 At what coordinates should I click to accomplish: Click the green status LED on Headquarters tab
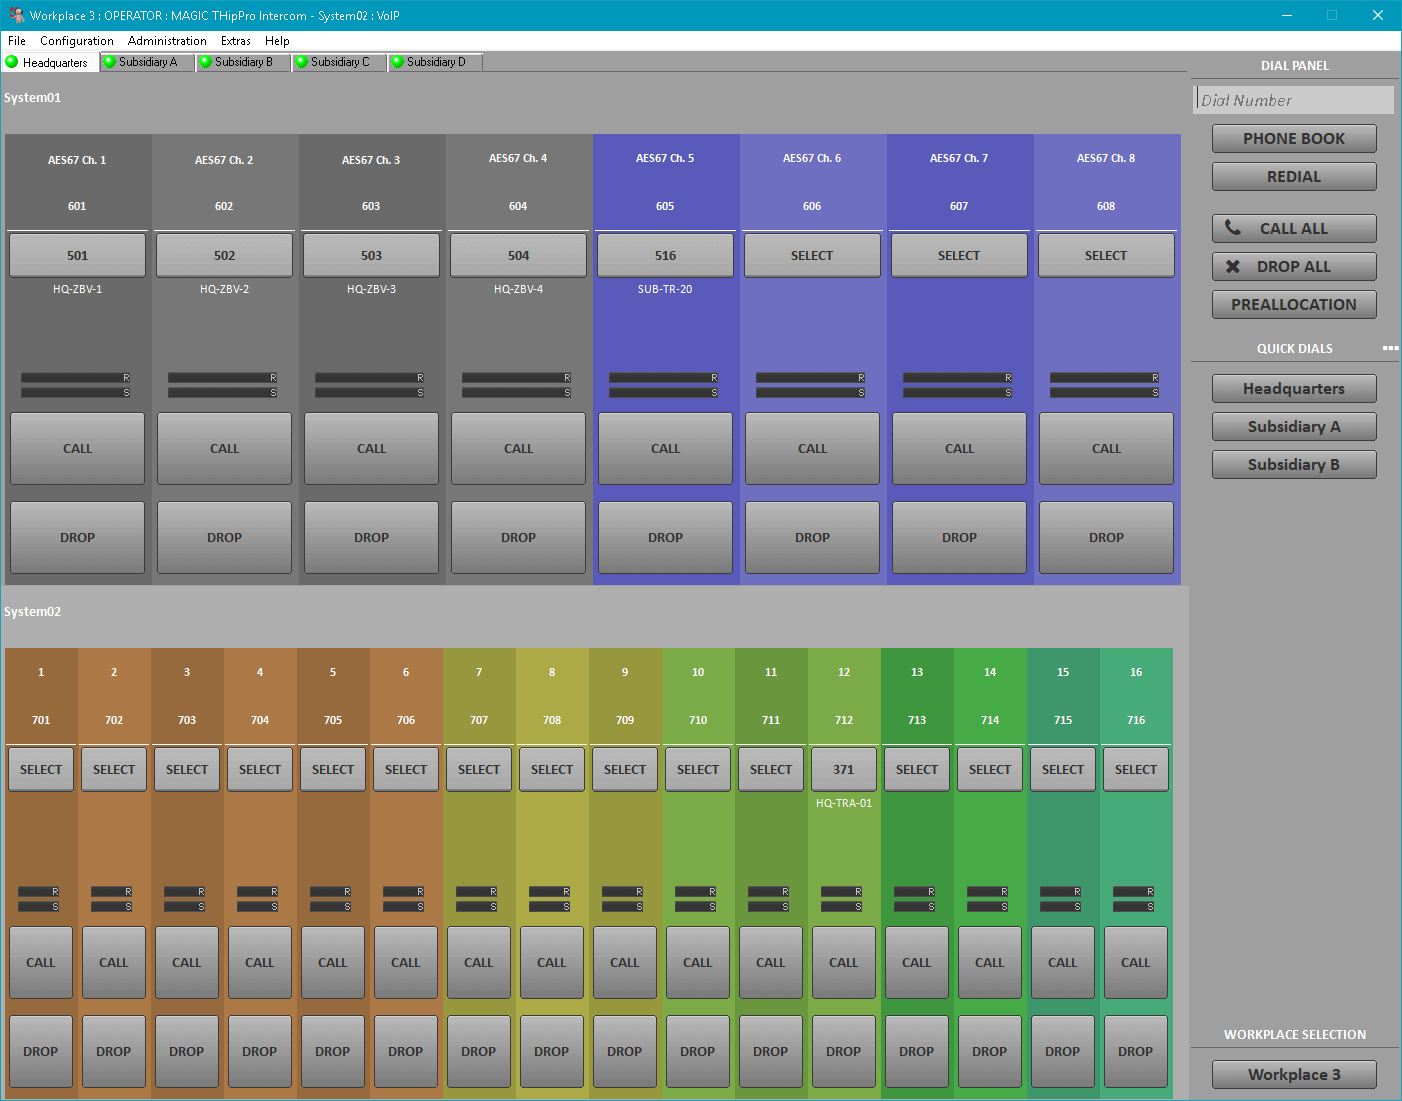(x=11, y=61)
